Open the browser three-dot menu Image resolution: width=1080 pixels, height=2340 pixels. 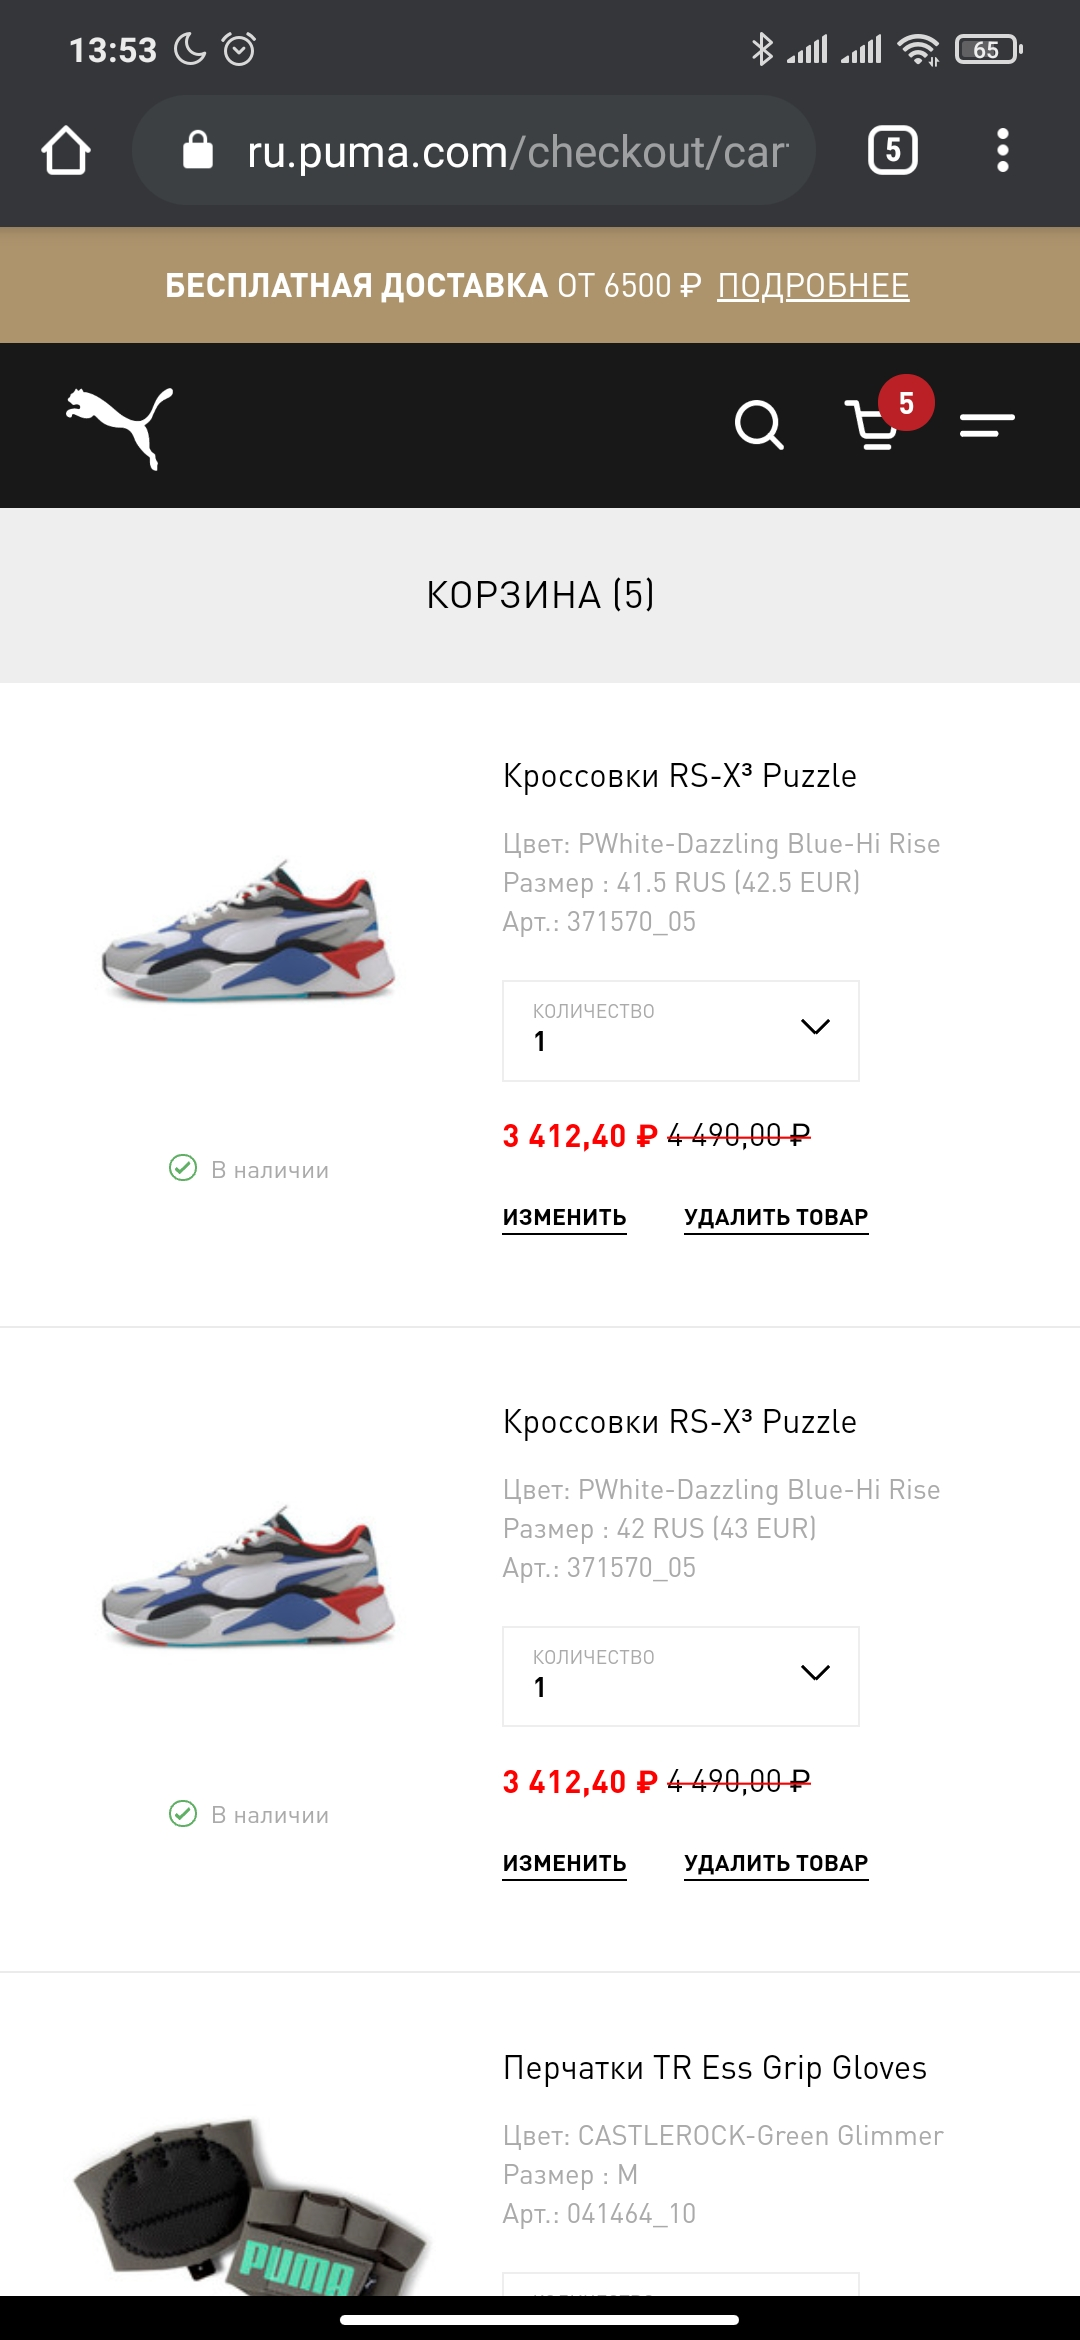[1003, 151]
